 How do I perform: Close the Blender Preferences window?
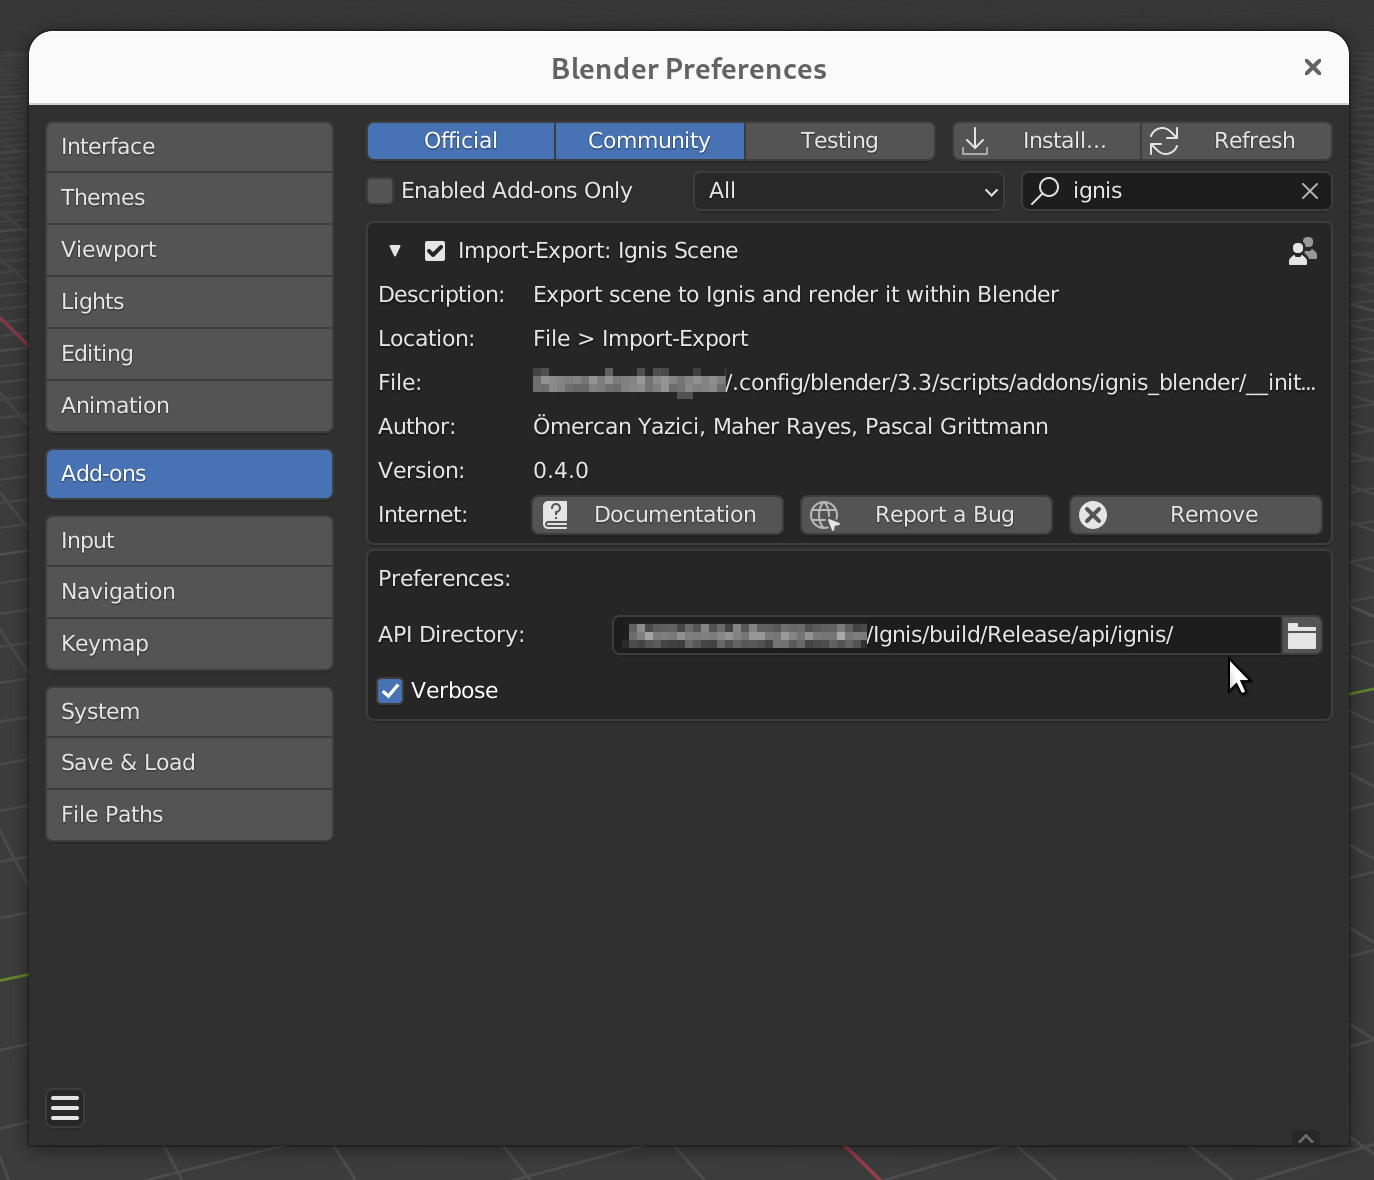(x=1313, y=67)
